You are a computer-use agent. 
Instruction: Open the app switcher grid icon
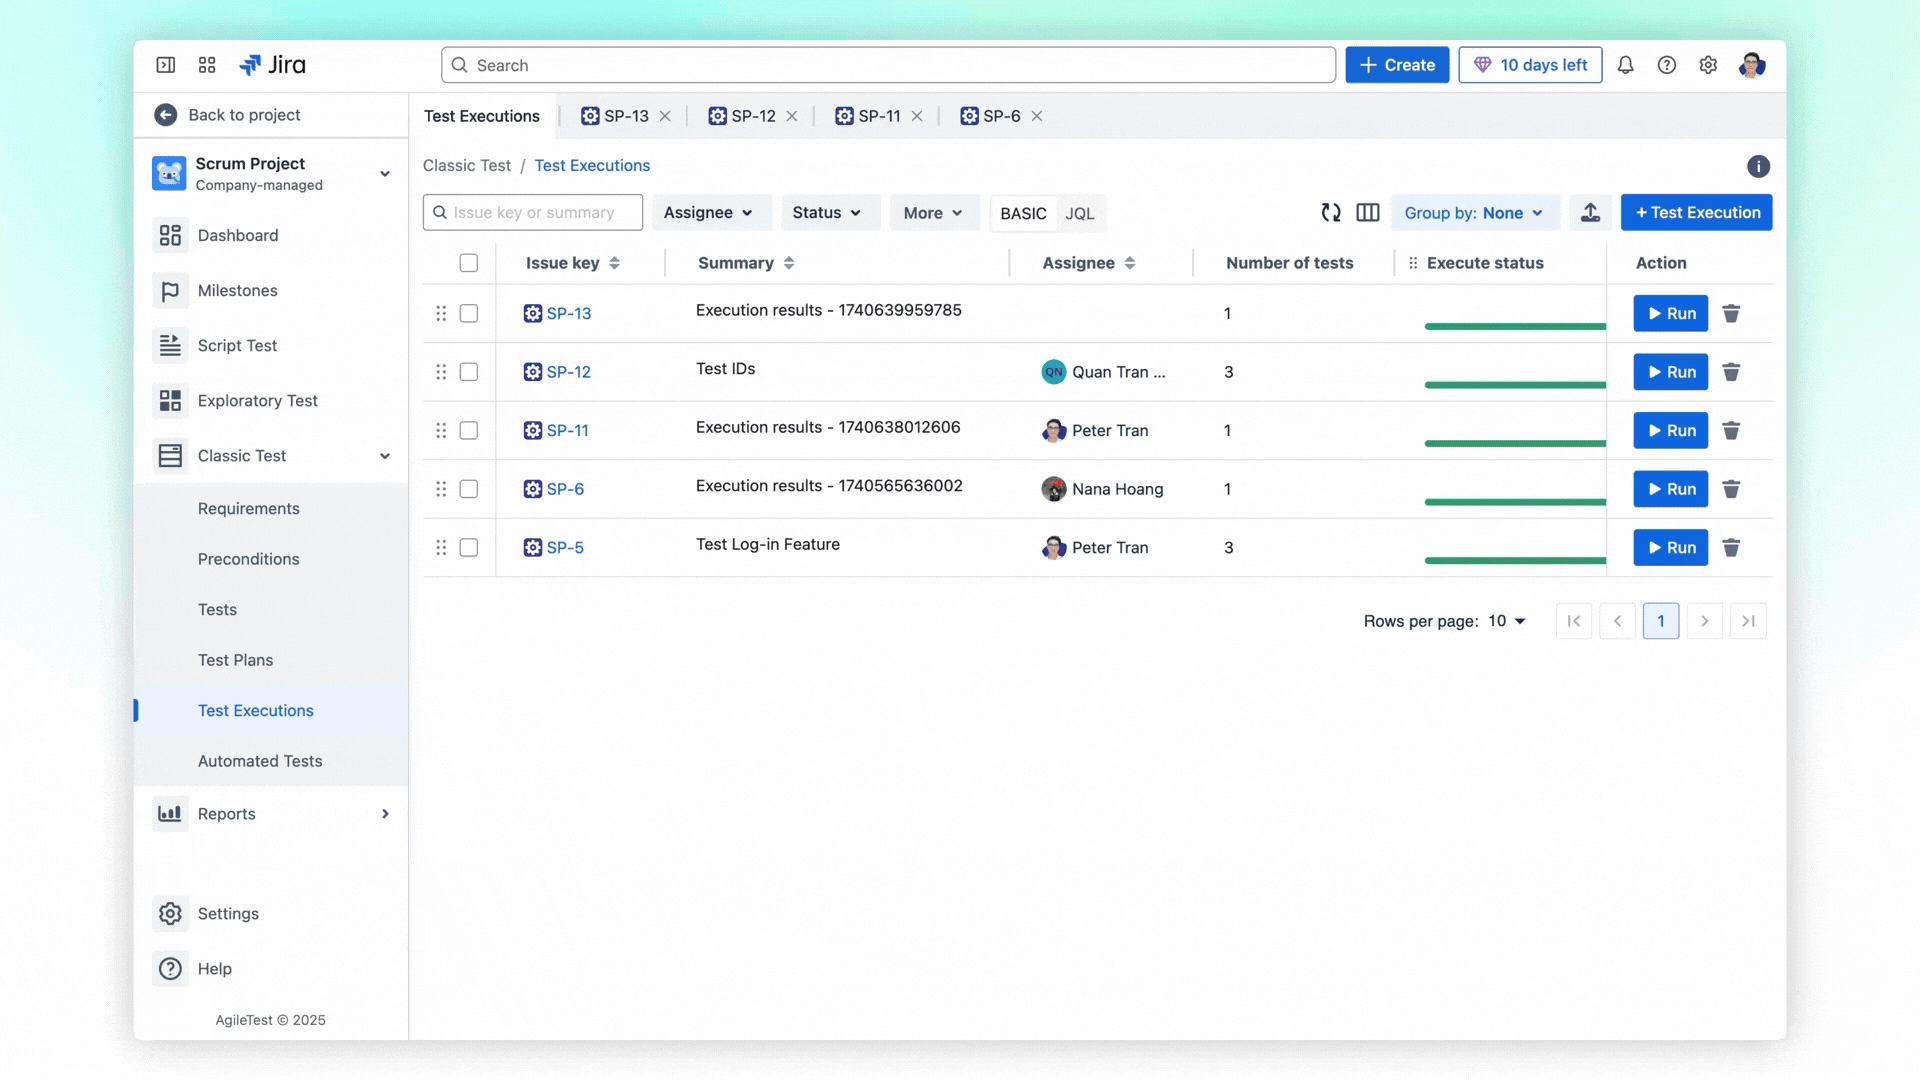pos(207,65)
